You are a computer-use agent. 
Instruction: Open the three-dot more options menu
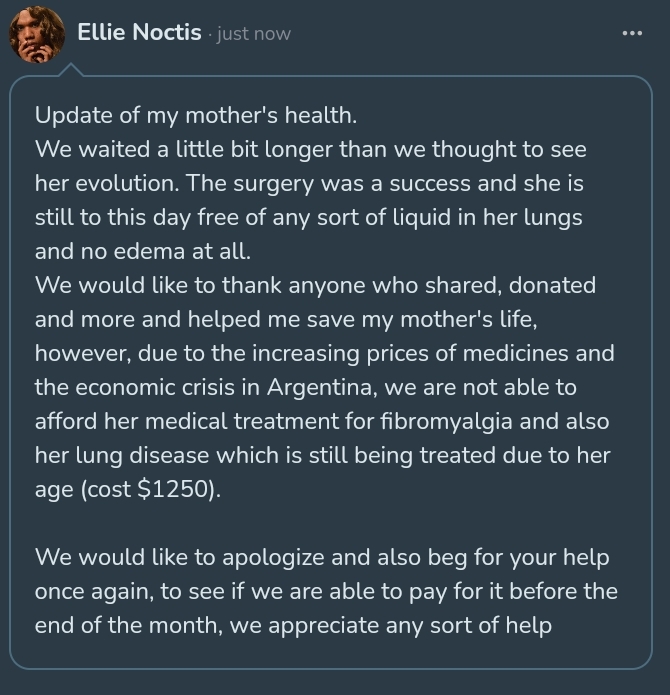point(631,33)
